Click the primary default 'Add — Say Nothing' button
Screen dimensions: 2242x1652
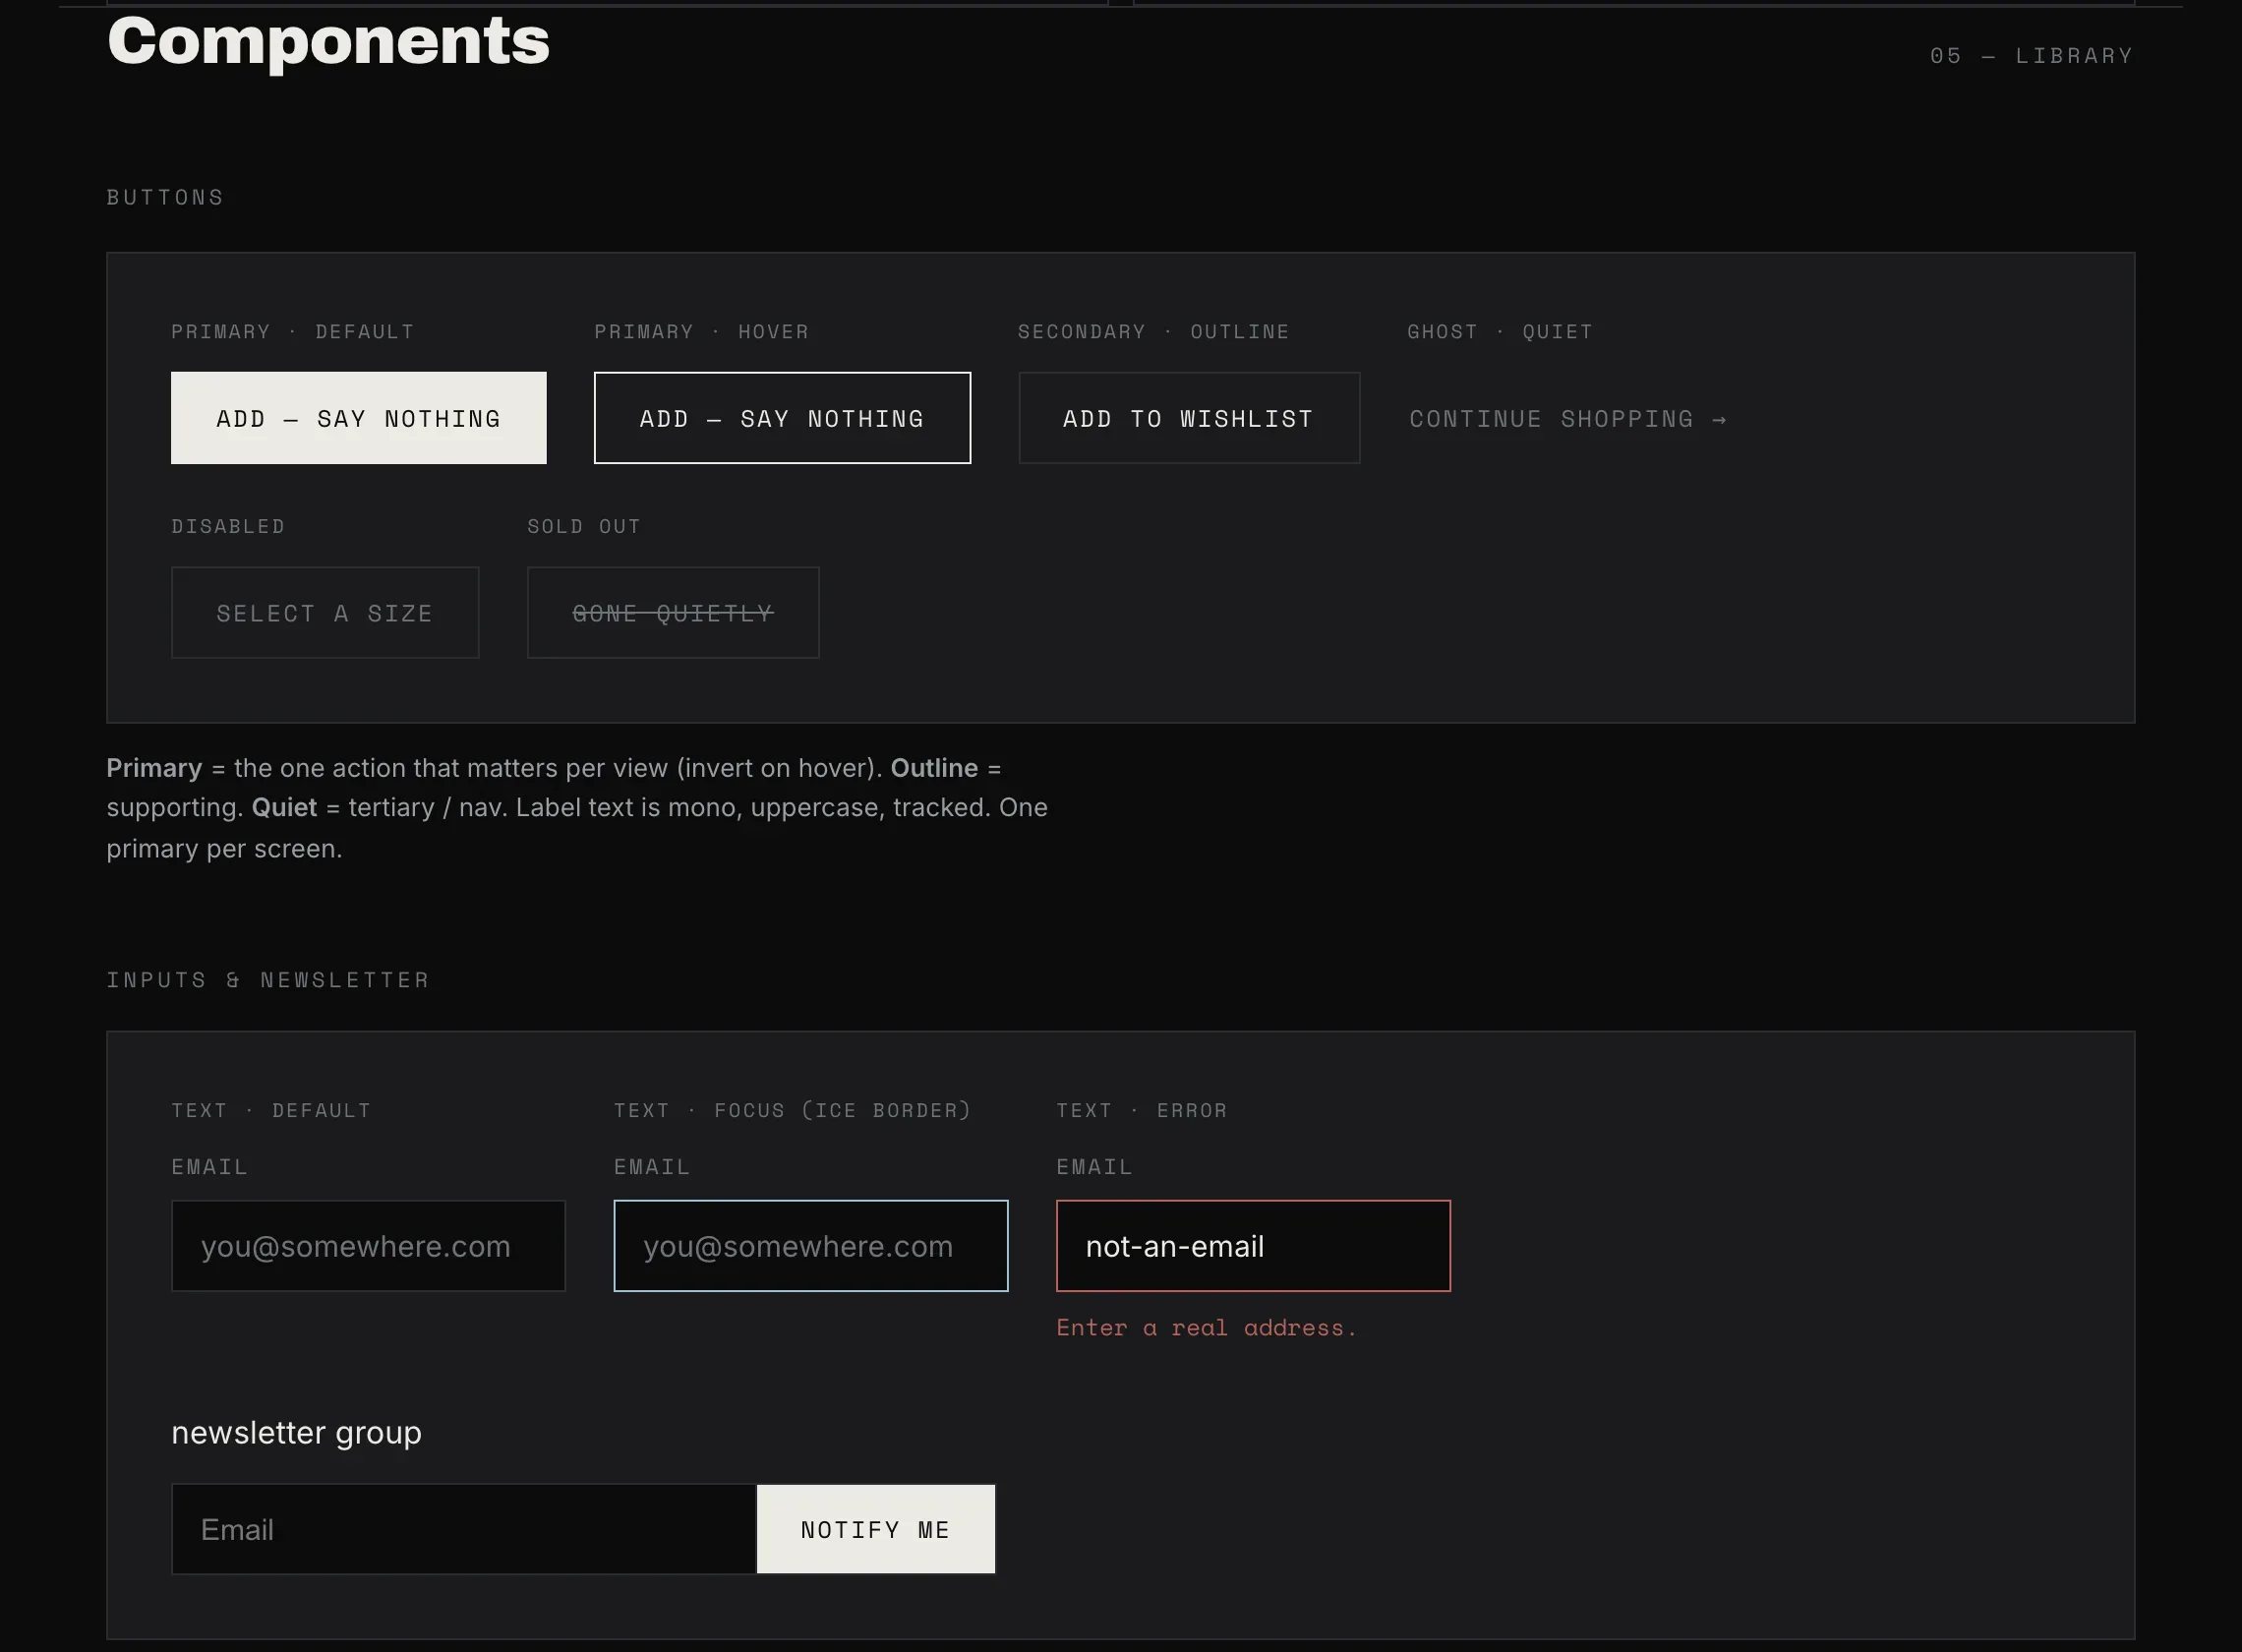[358, 418]
